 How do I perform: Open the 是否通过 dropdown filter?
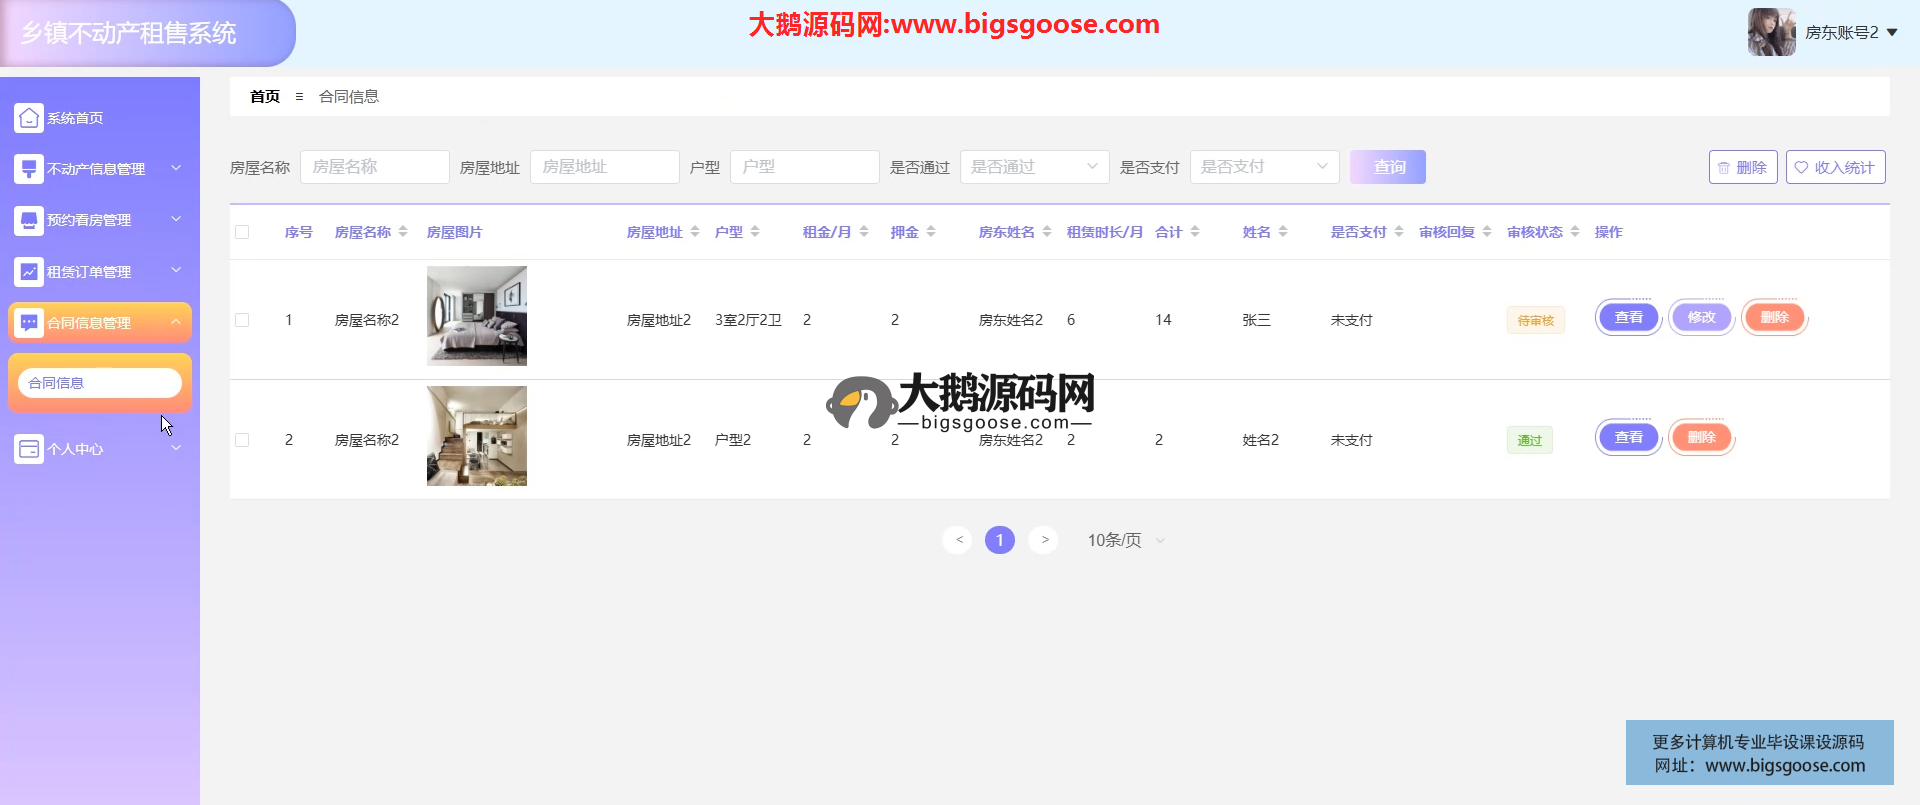(x=1034, y=167)
